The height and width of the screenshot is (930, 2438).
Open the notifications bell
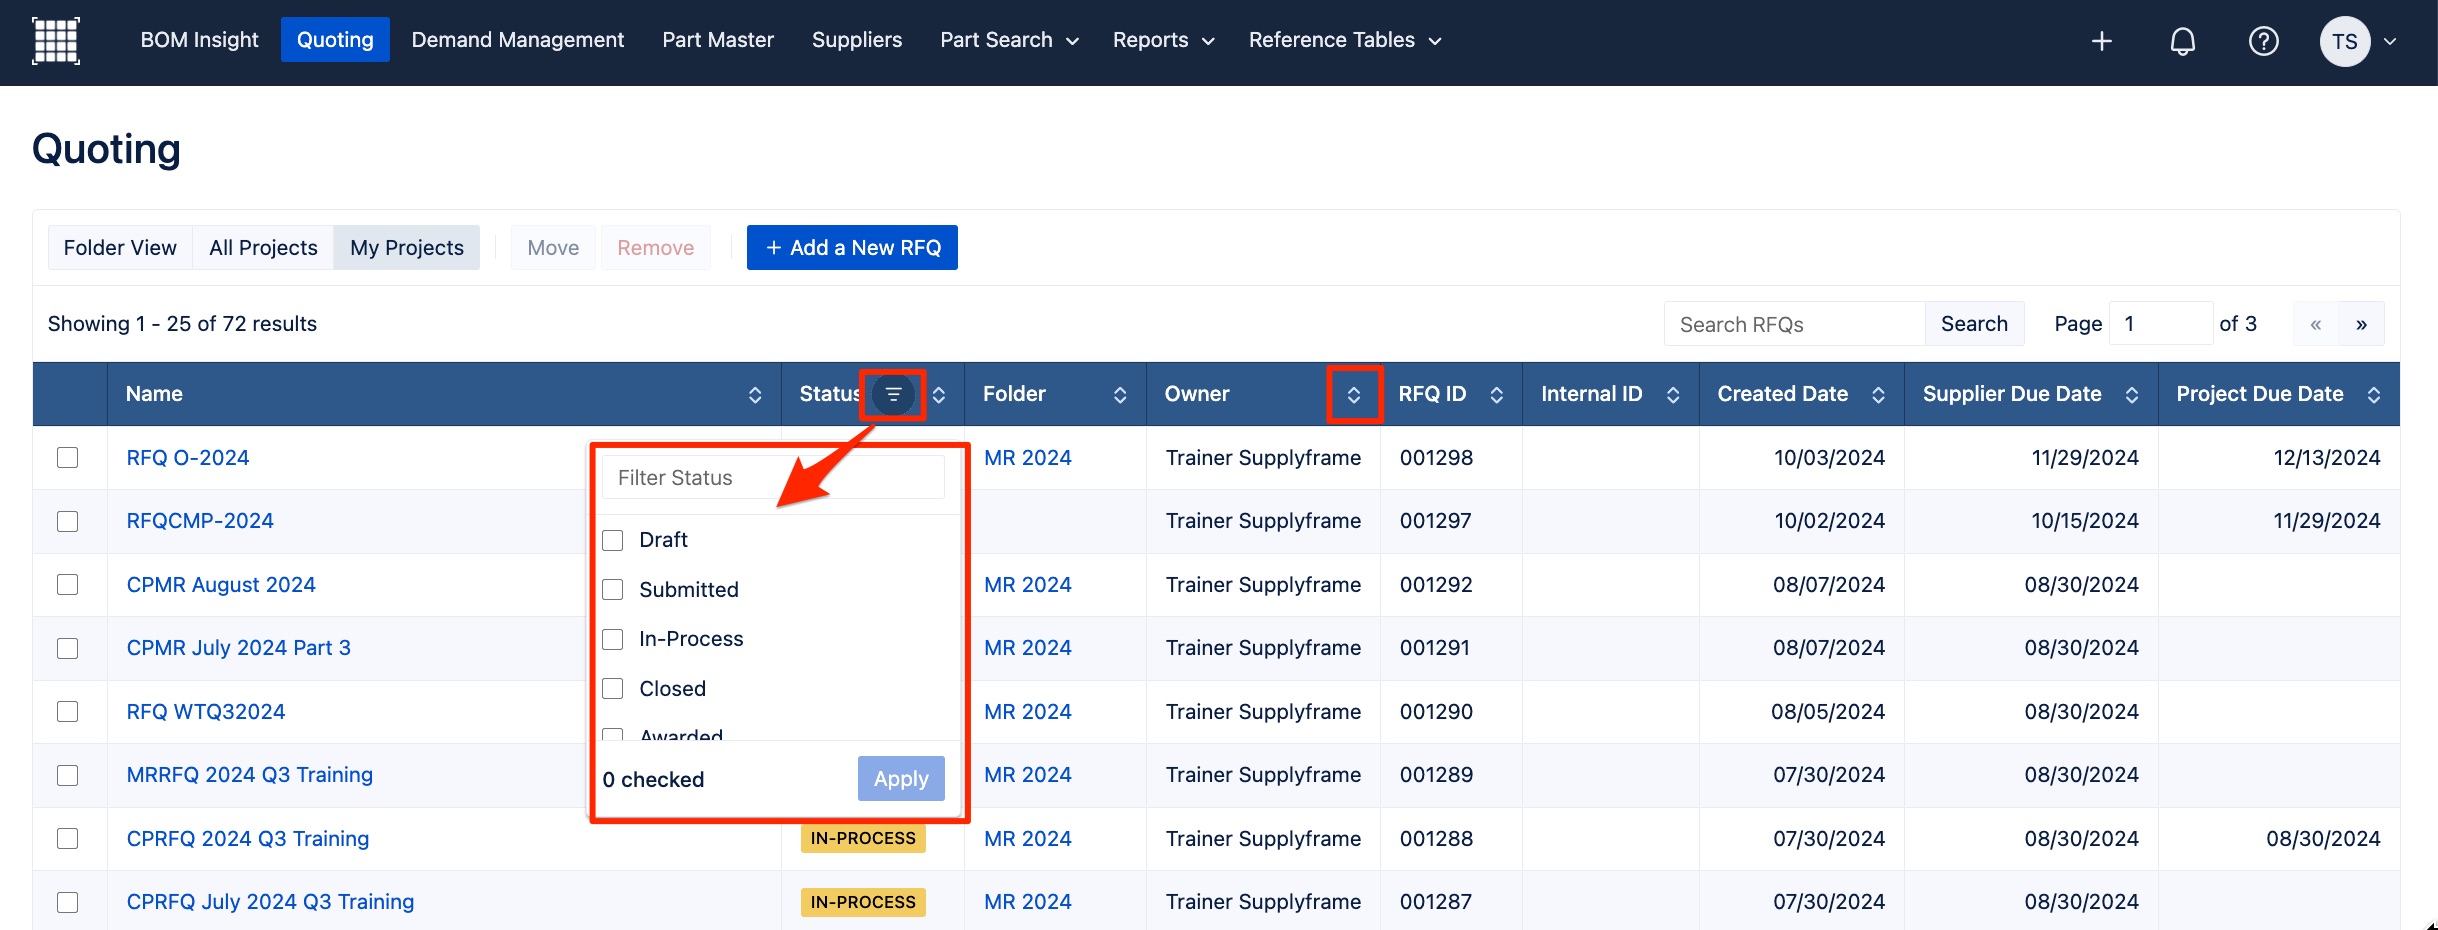pos(2182,41)
